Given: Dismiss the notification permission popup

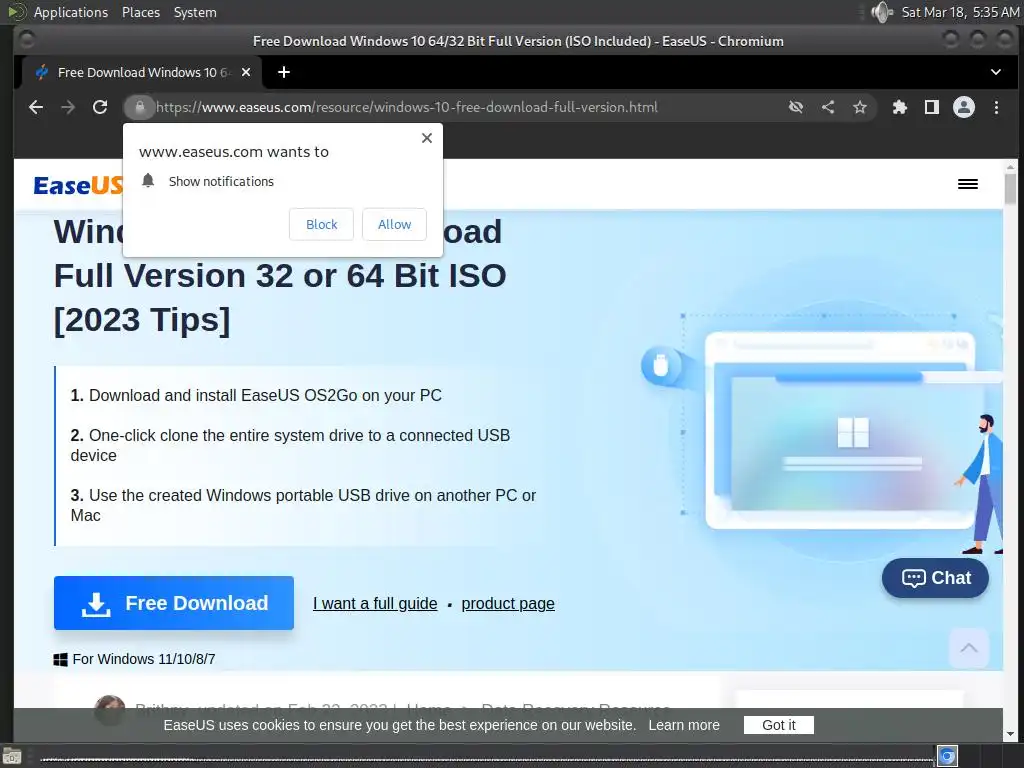Looking at the screenshot, I should click(426, 138).
